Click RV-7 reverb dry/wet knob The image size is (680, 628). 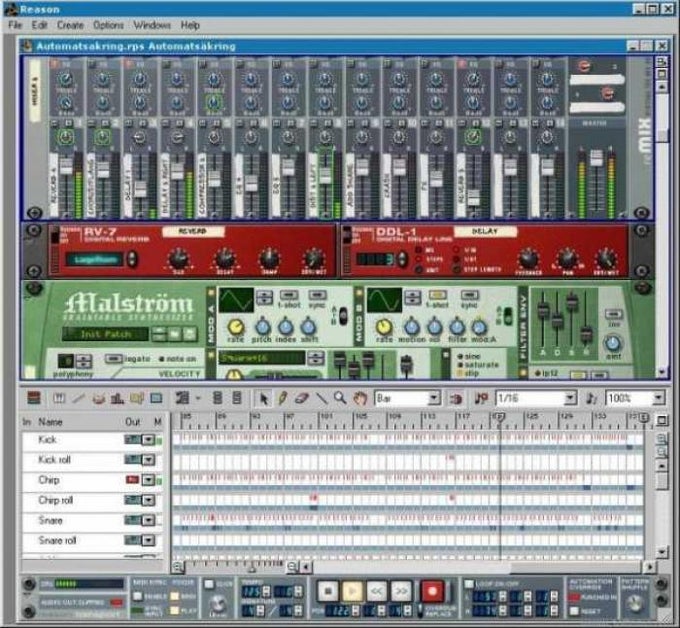[x=314, y=259]
